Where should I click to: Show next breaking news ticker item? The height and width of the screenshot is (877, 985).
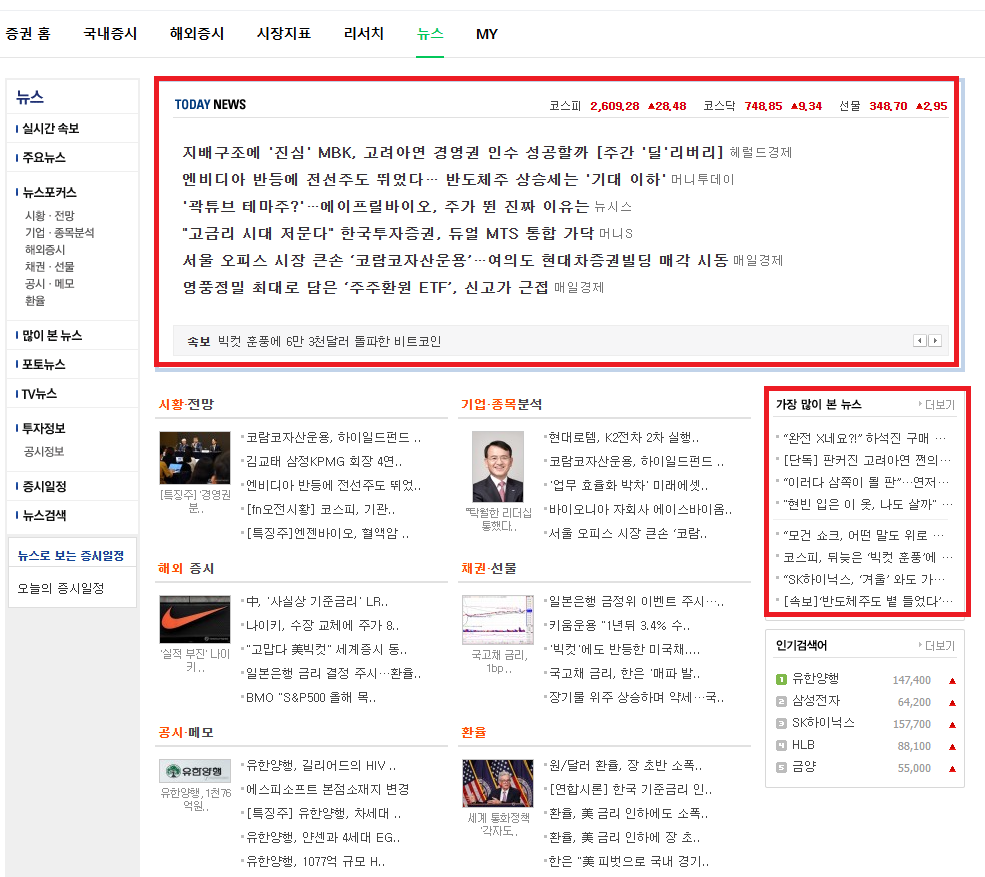pos(935,340)
